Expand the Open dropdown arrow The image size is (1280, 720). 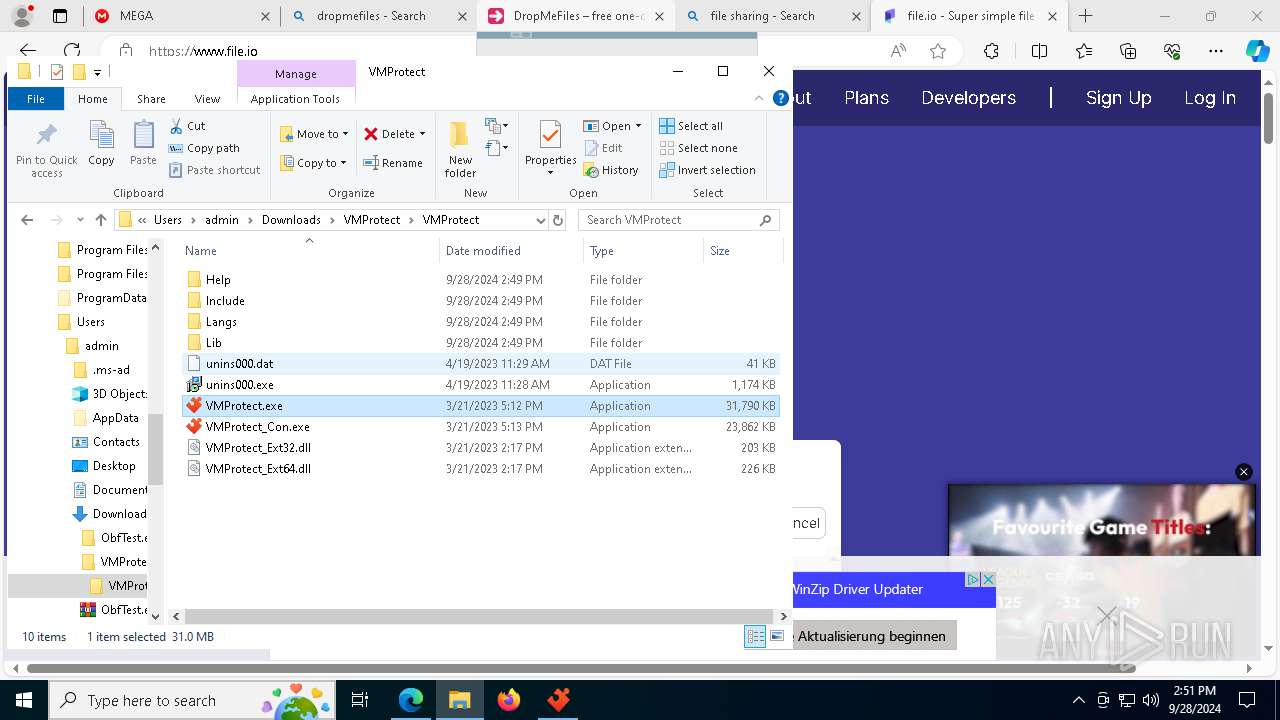[x=638, y=126]
